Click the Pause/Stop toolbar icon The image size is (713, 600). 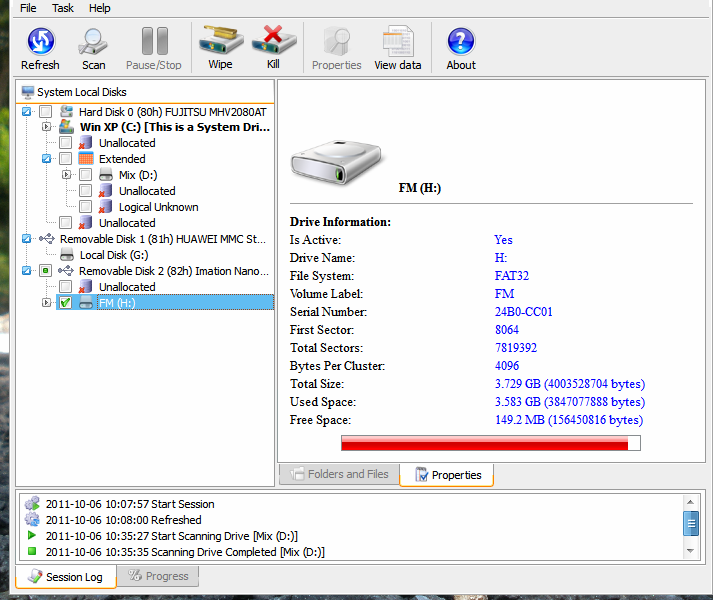click(x=154, y=41)
